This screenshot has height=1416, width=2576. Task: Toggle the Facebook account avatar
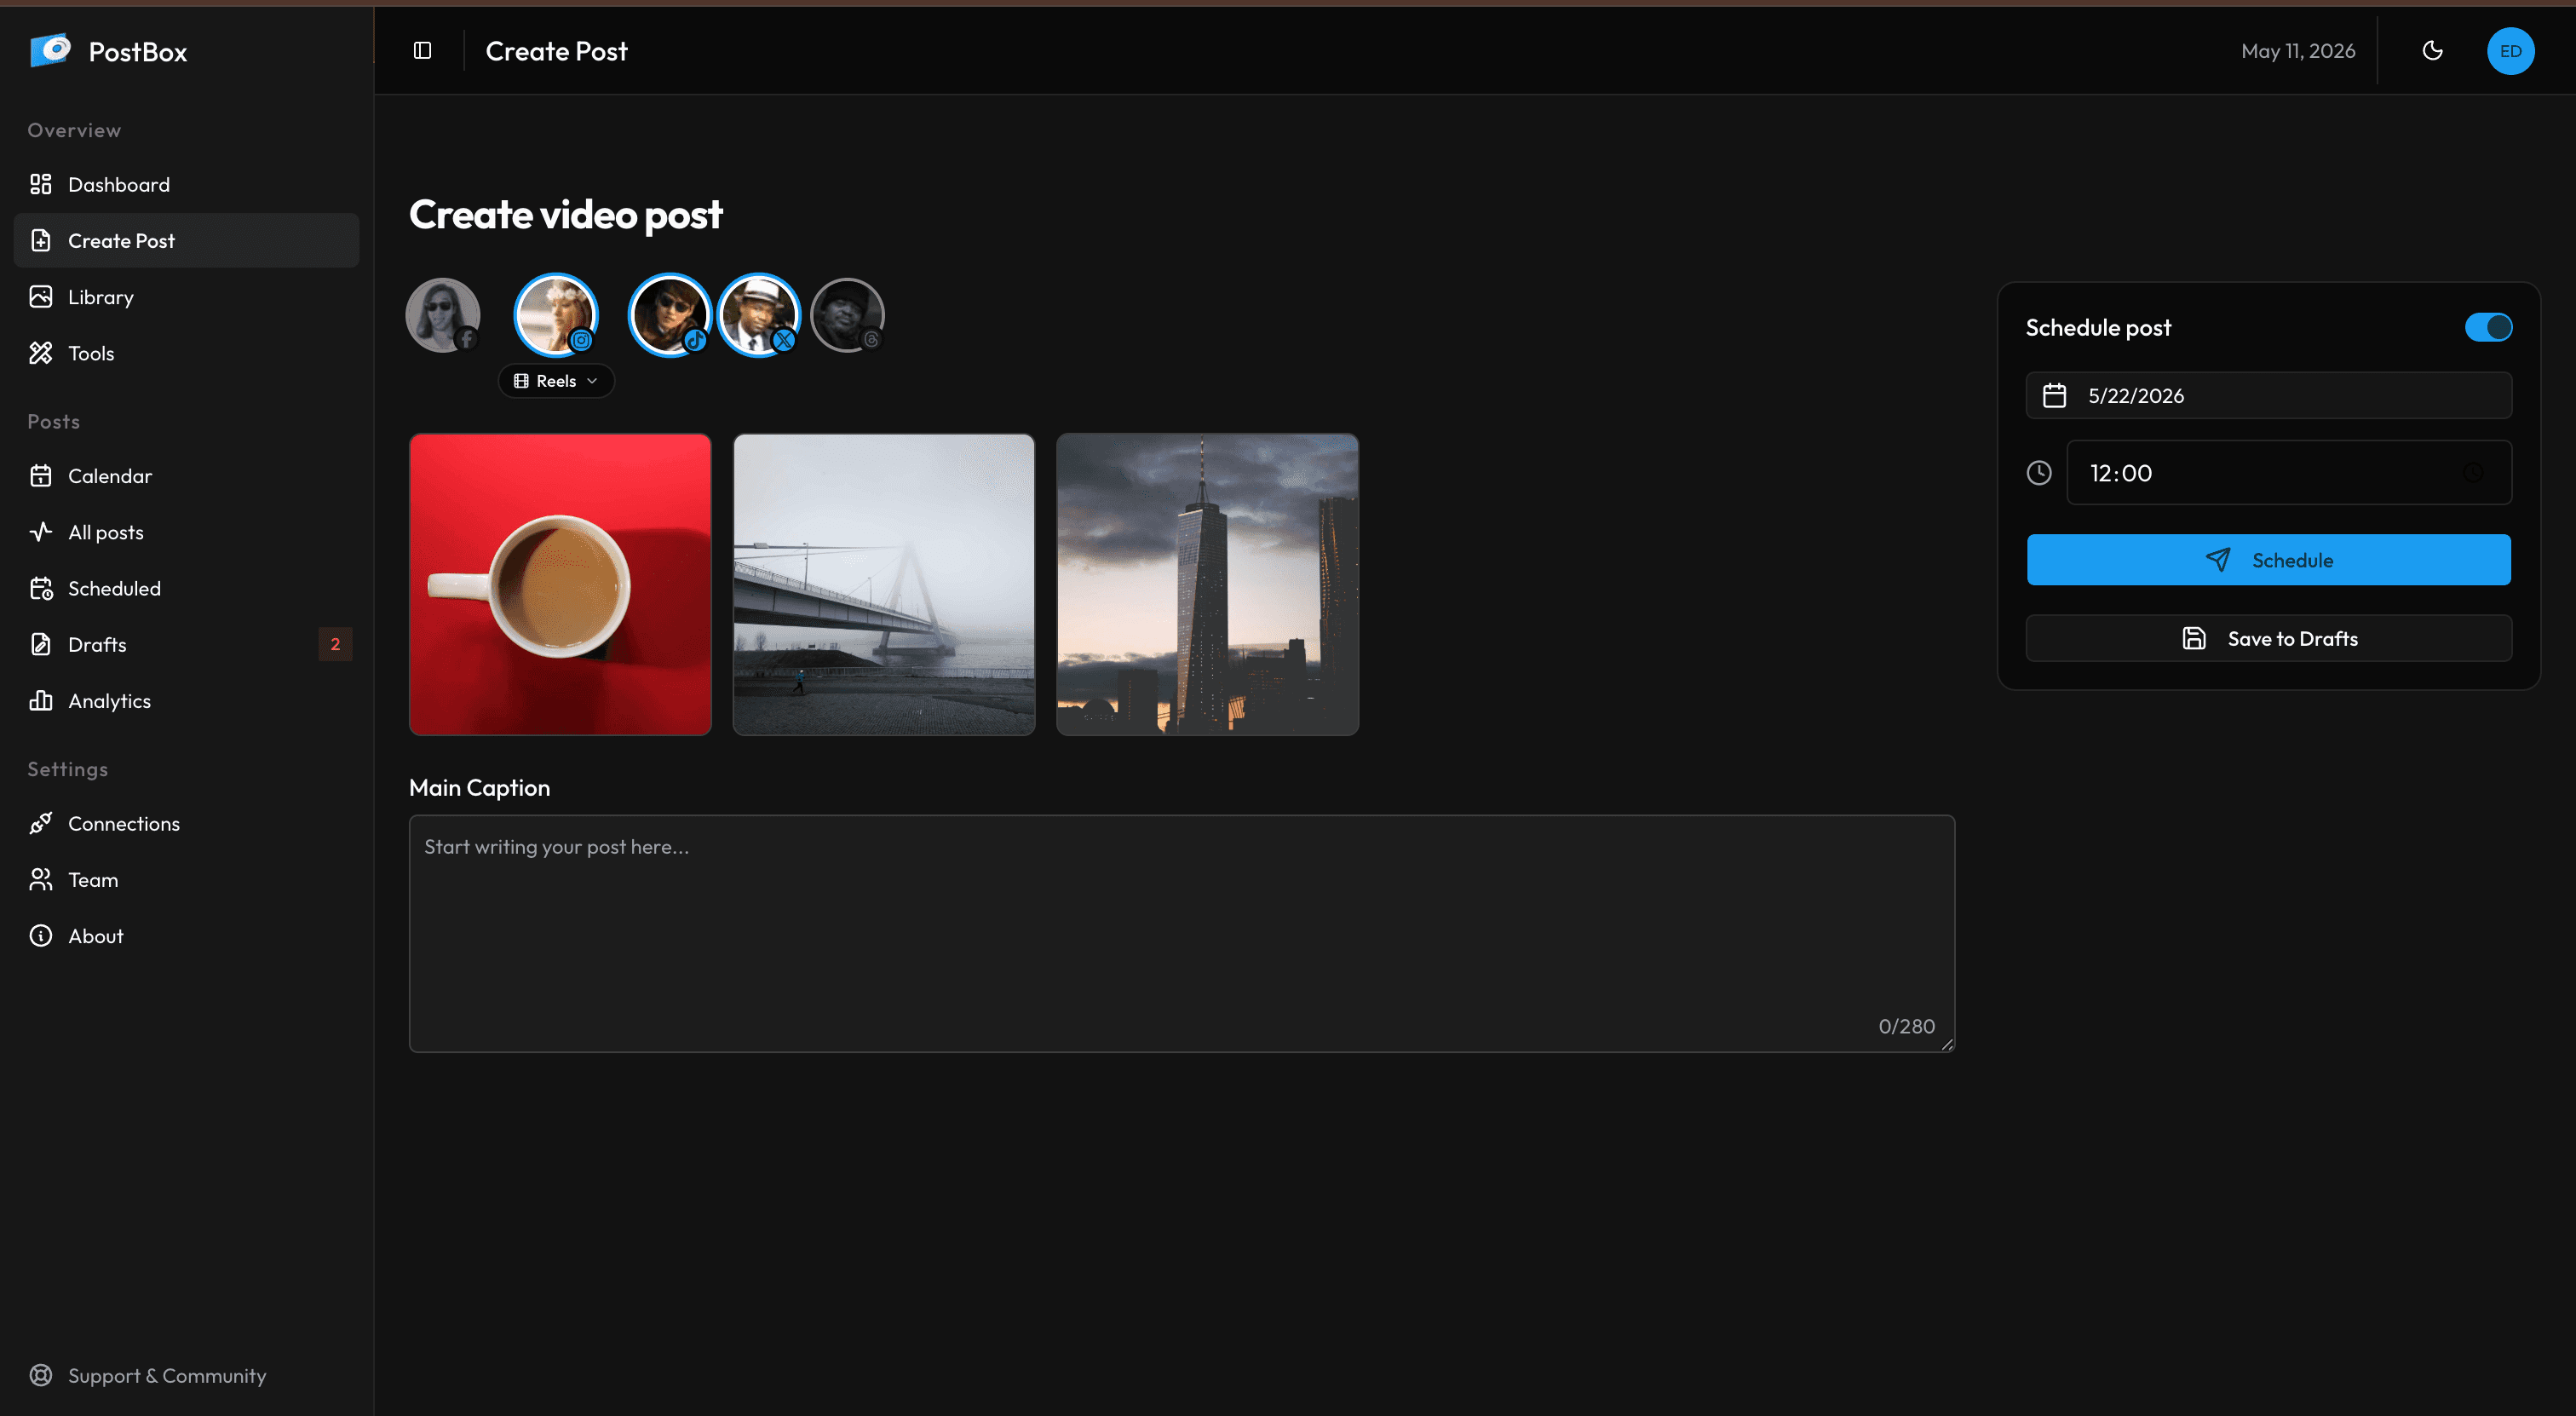pos(443,315)
